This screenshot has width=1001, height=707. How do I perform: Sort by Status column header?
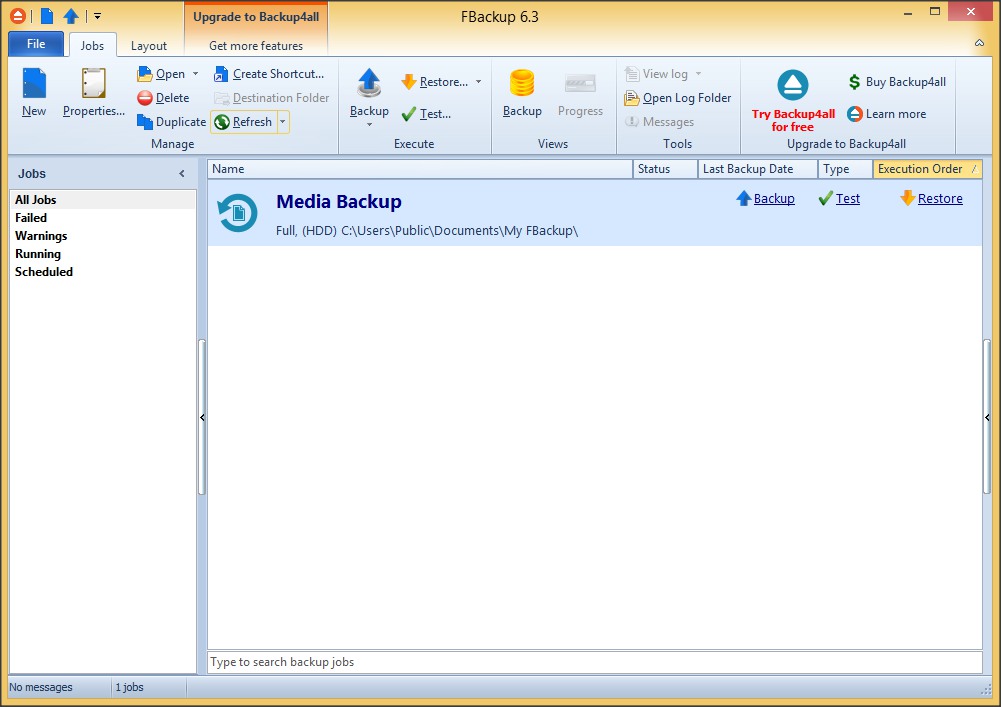[665, 169]
